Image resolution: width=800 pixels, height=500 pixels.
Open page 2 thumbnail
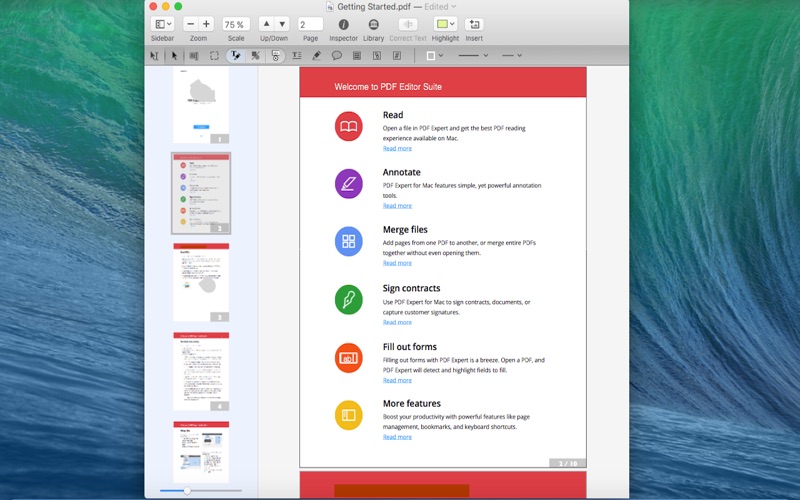point(201,193)
